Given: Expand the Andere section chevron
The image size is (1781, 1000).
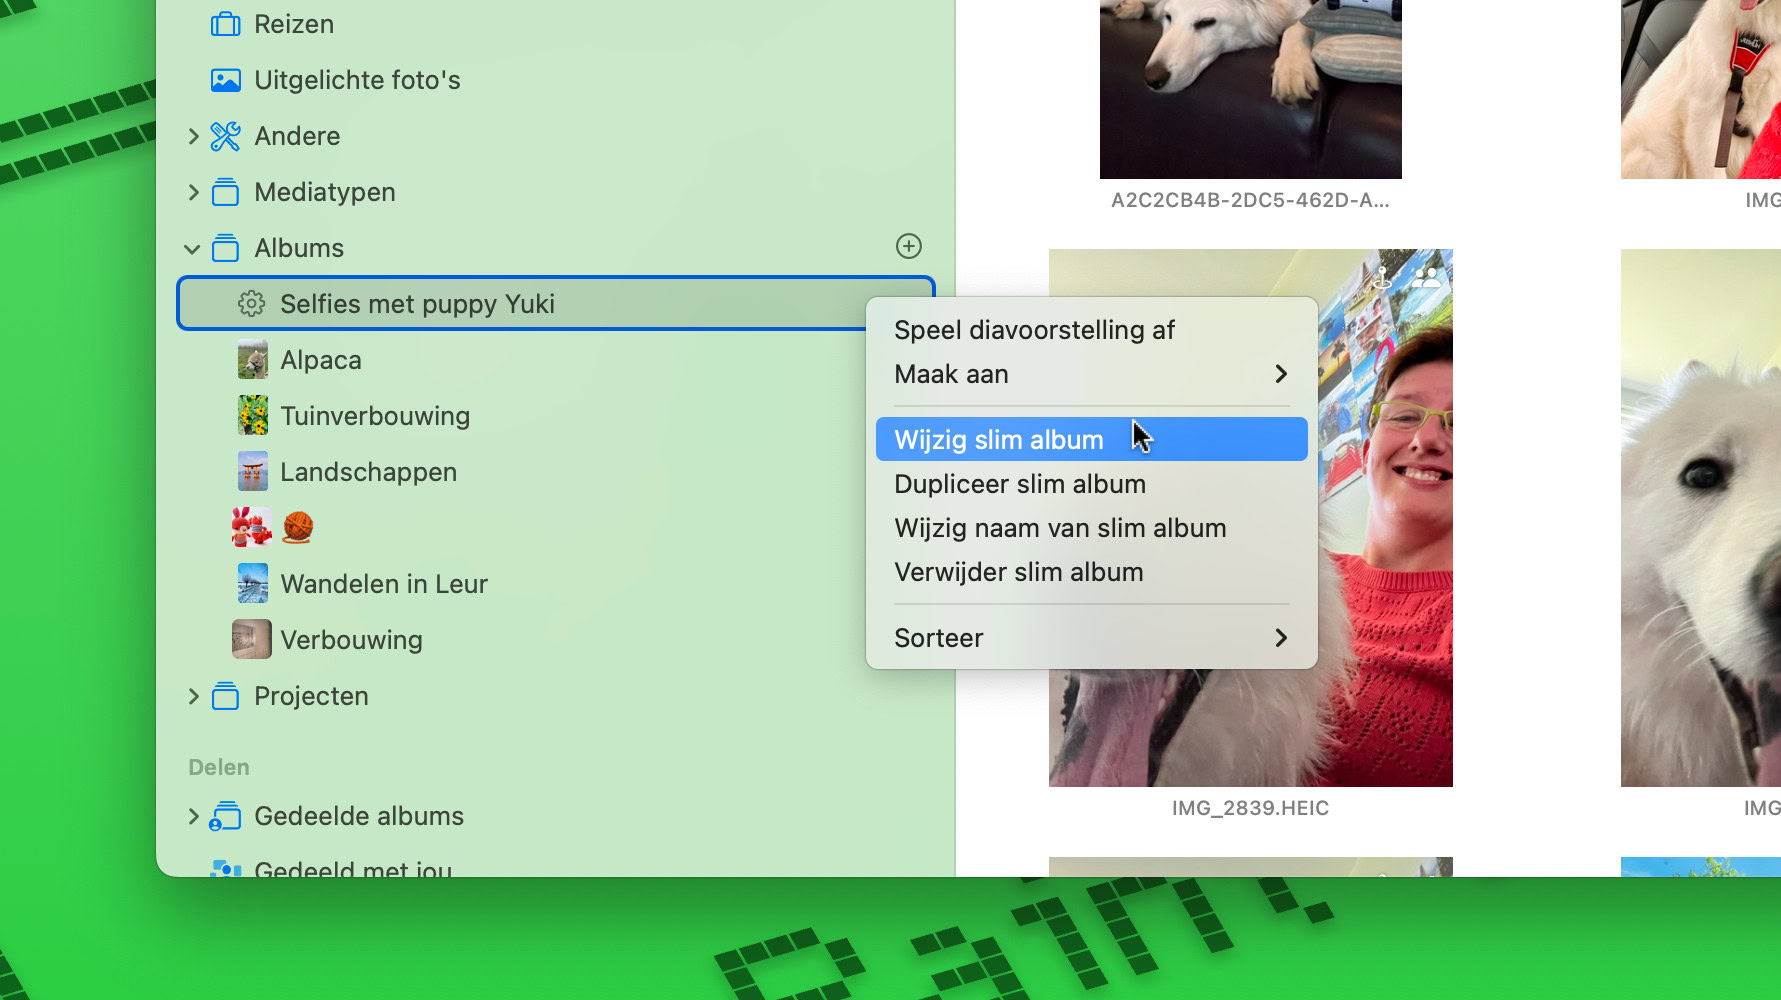Looking at the screenshot, I should pyautogui.click(x=193, y=136).
